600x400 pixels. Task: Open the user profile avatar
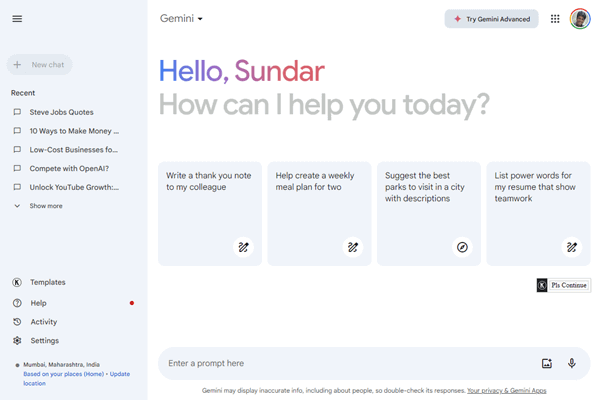click(580, 18)
